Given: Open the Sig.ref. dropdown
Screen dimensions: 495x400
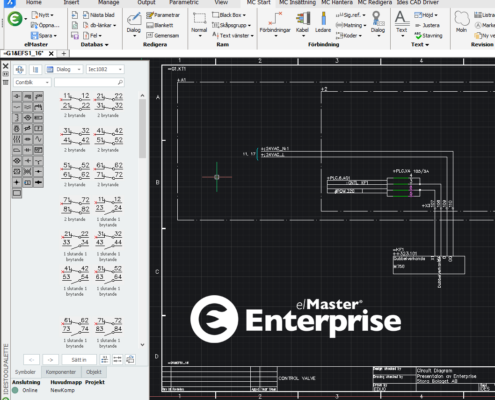Looking at the screenshot, I should pyautogui.click(x=350, y=15).
